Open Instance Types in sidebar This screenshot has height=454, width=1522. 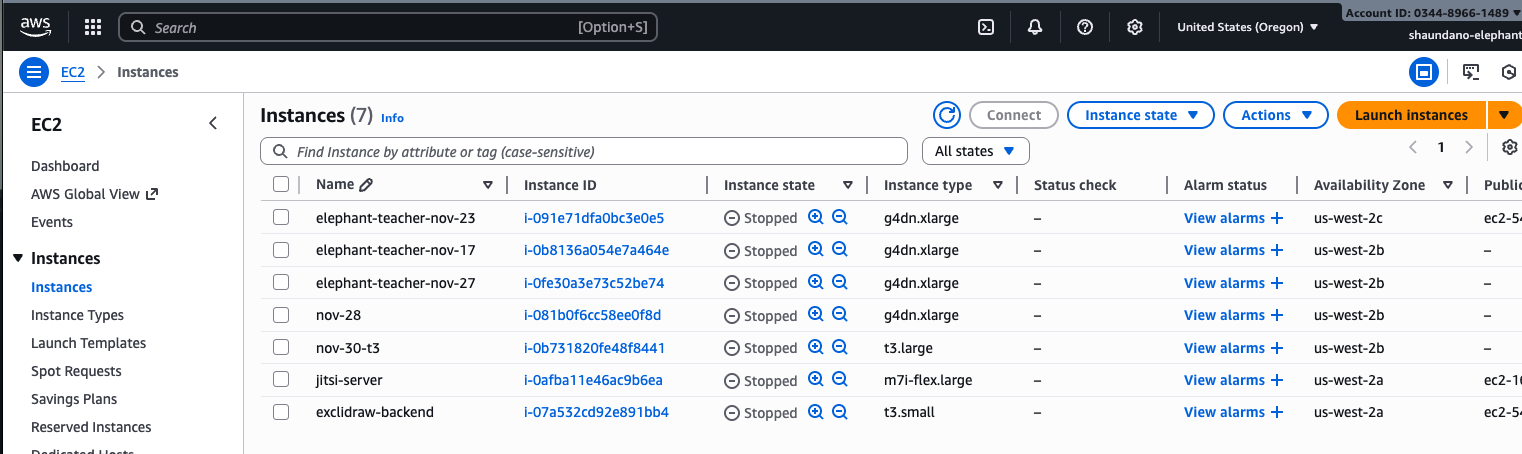[x=78, y=315]
